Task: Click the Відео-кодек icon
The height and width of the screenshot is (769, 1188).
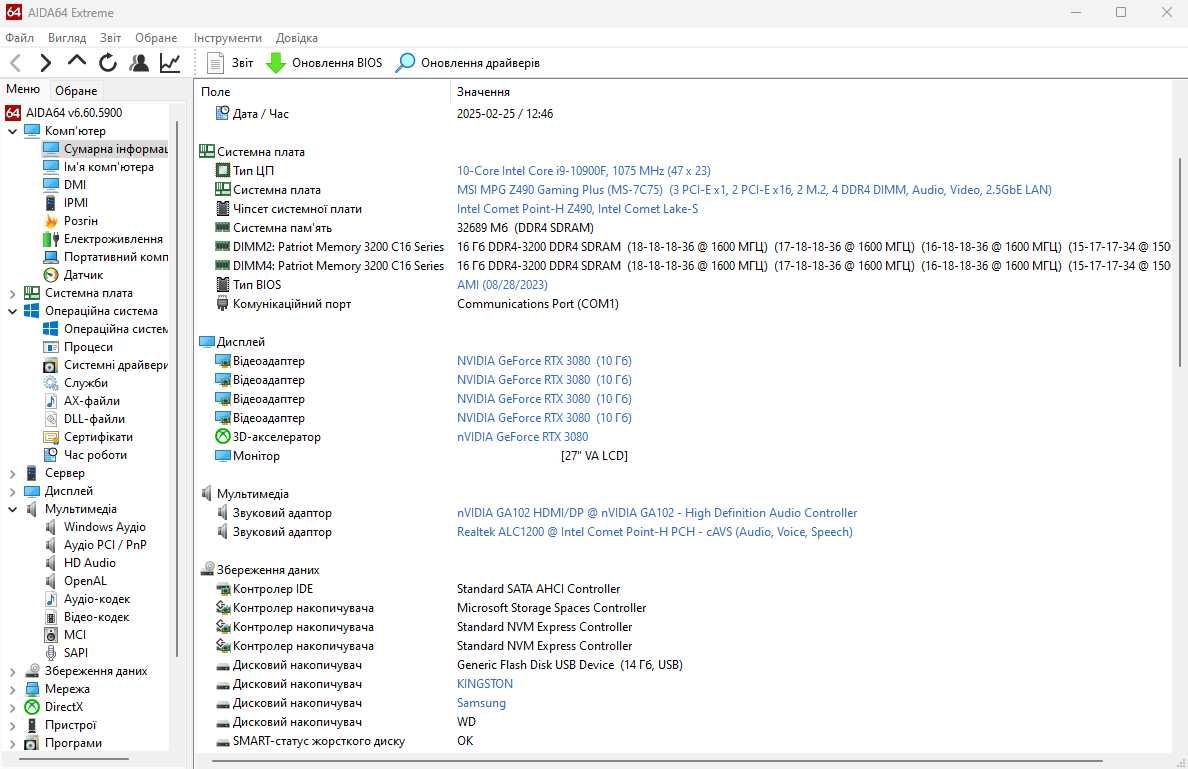Action: coord(51,617)
